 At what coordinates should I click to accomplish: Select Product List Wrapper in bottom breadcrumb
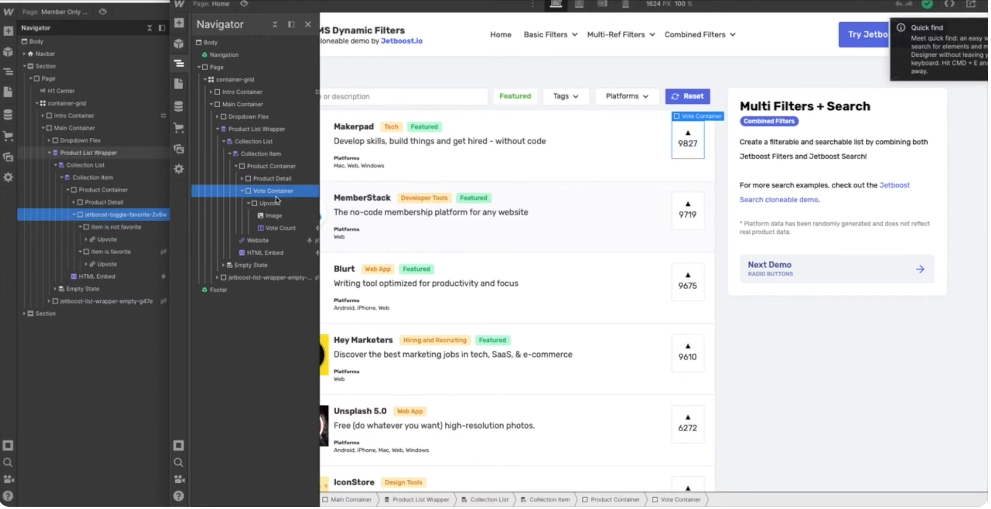pos(416,500)
